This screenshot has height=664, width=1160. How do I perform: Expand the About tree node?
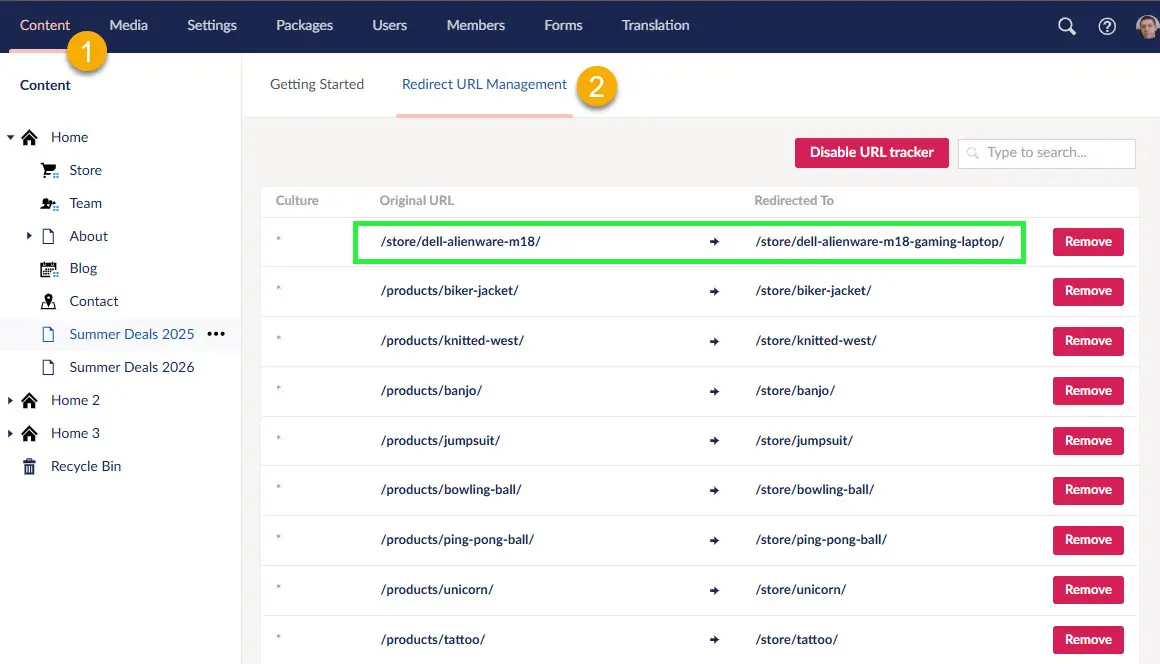coord(30,236)
